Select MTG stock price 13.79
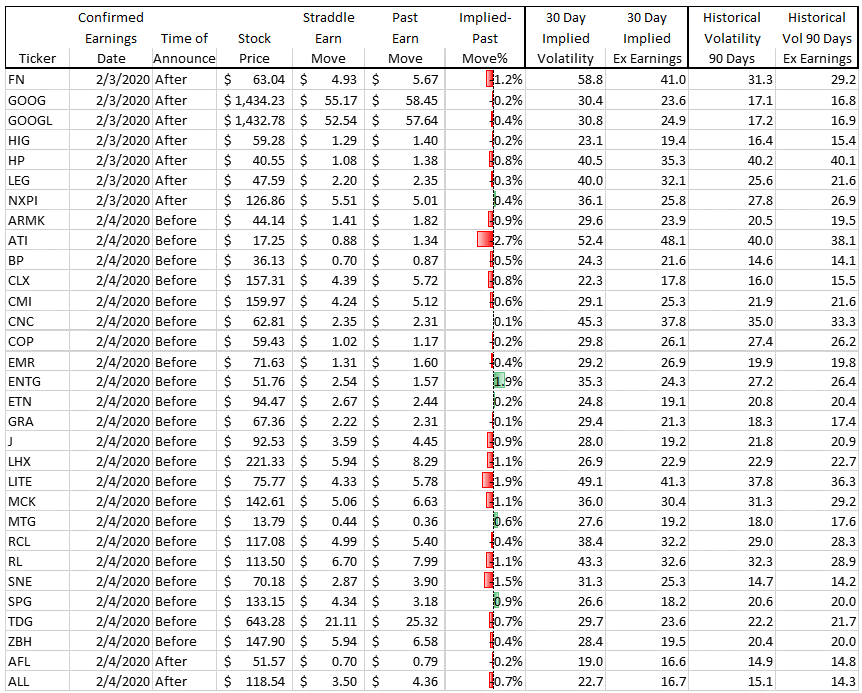 point(254,522)
